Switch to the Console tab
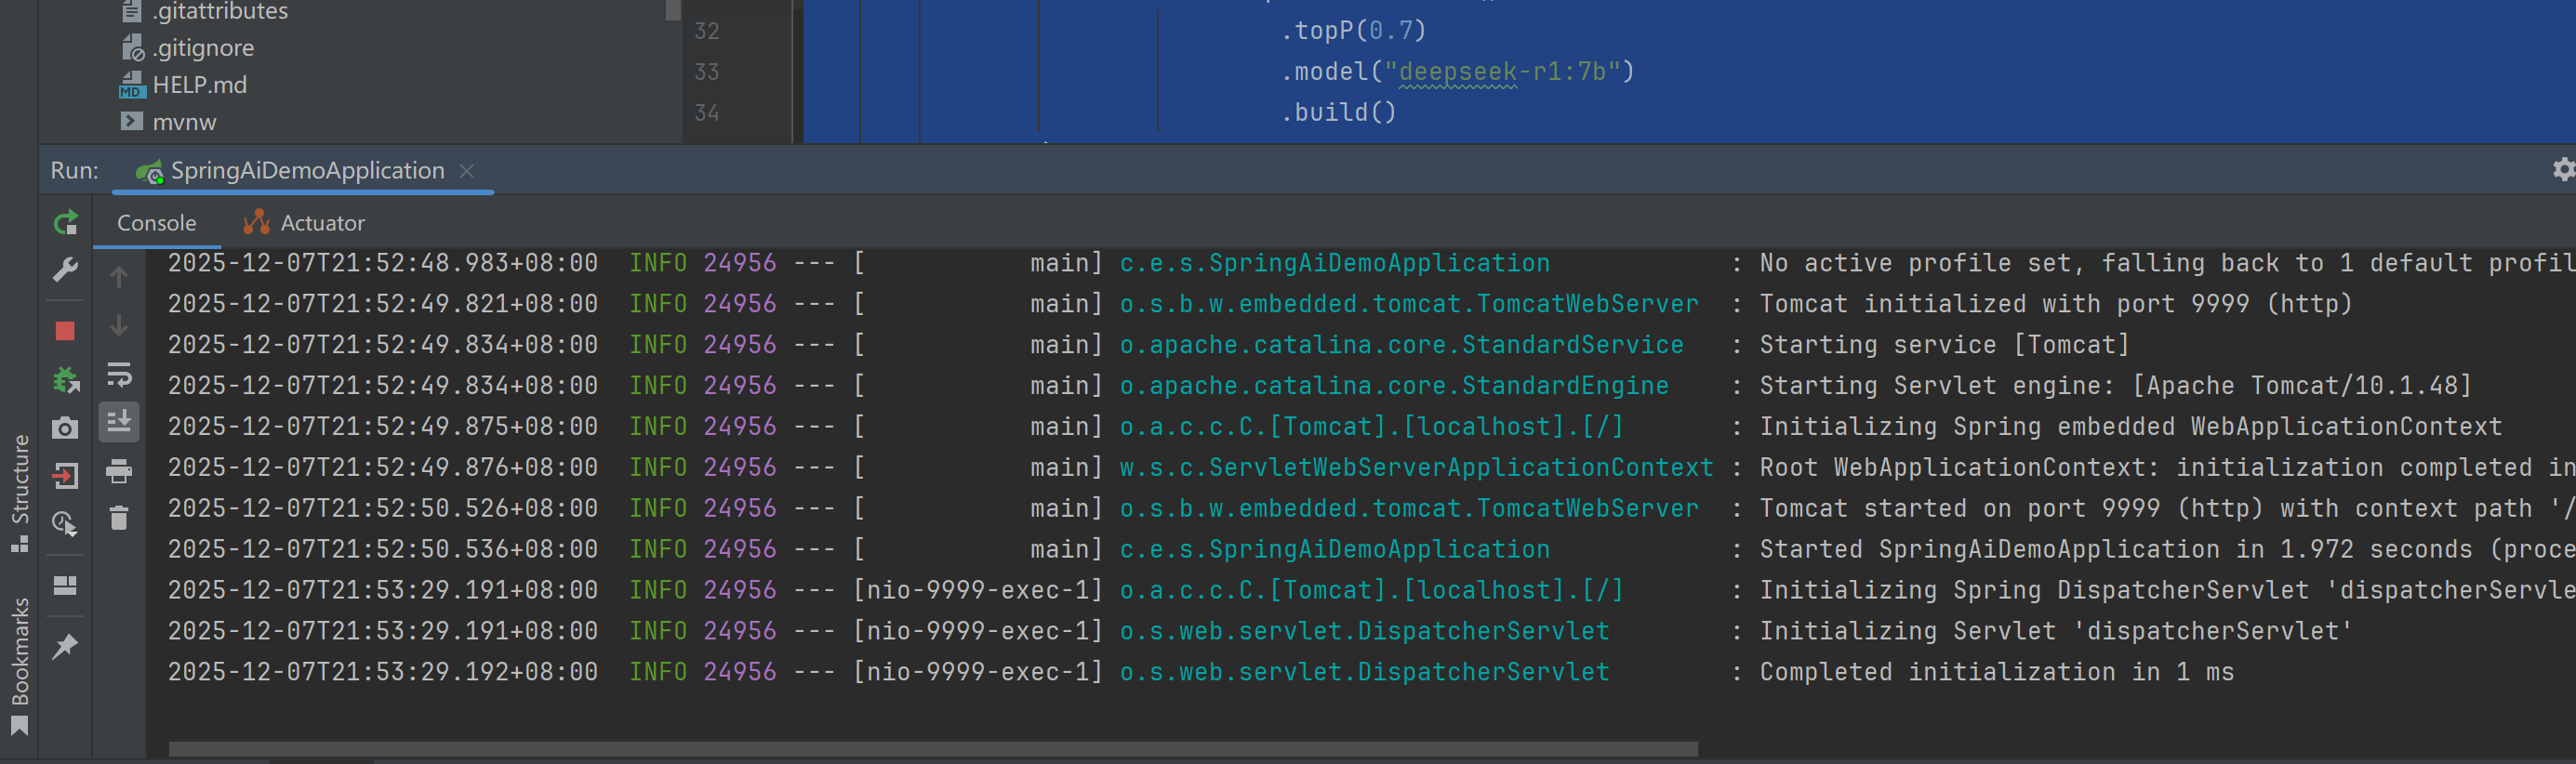The width and height of the screenshot is (2576, 764). [x=157, y=223]
